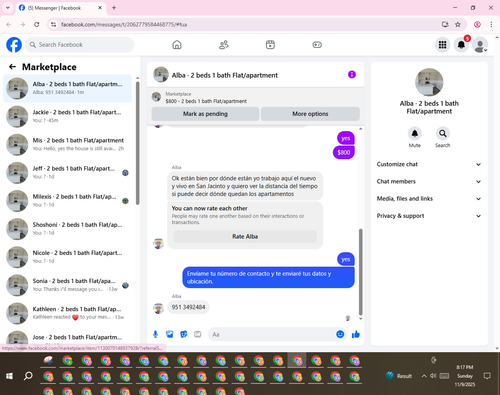Open new browser tab plus button
This screenshot has height=395, width=500.
(x=114, y=8)
